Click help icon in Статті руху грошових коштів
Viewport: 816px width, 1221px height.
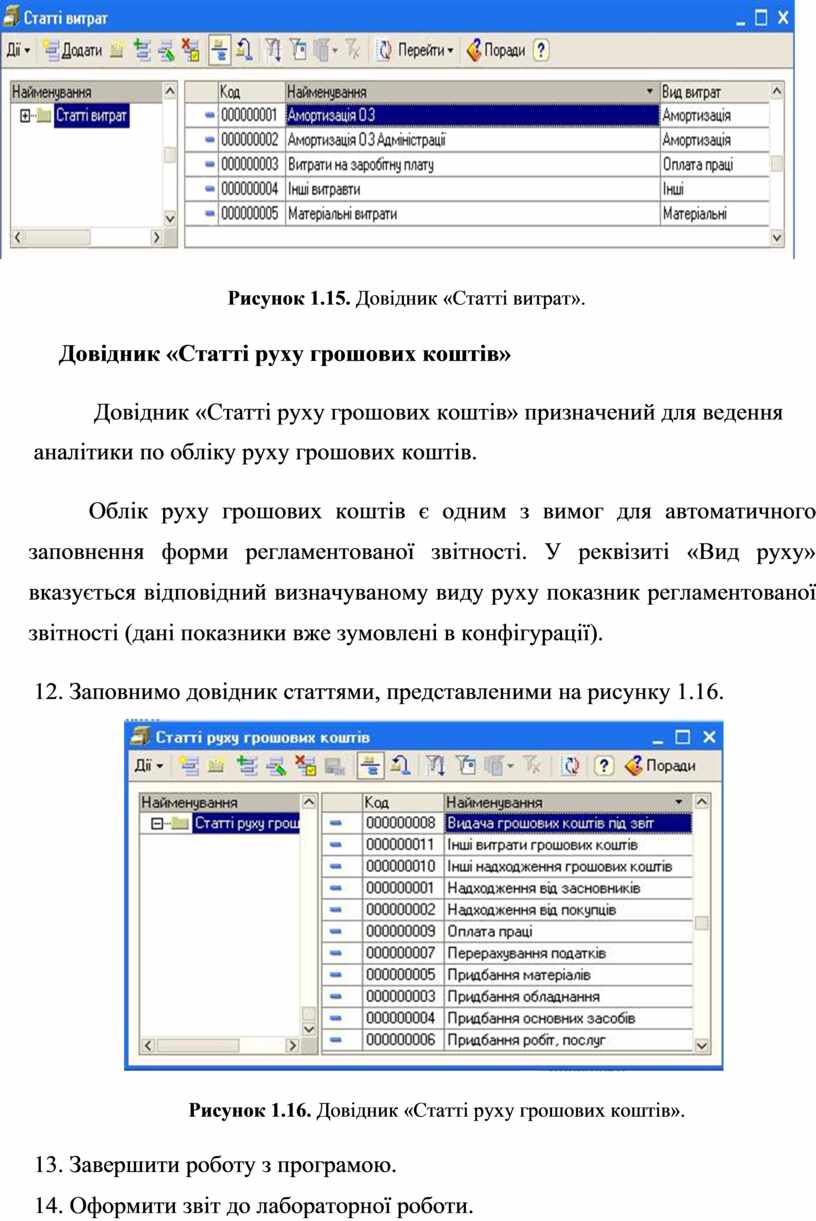click(603, 766)
